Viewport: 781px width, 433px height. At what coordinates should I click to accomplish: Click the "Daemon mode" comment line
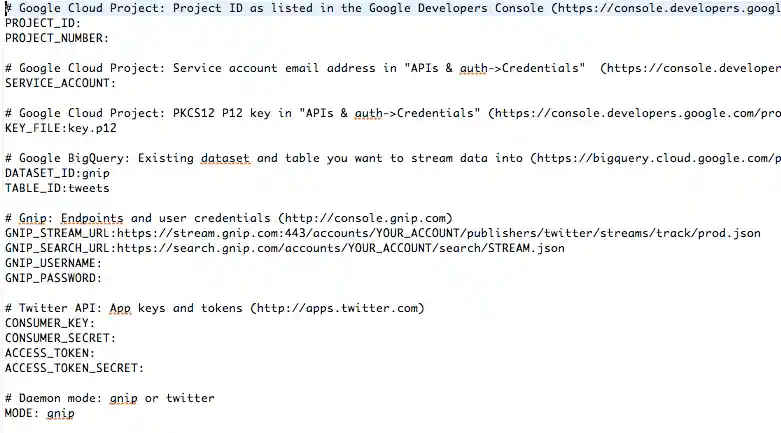tap(110, 398)
